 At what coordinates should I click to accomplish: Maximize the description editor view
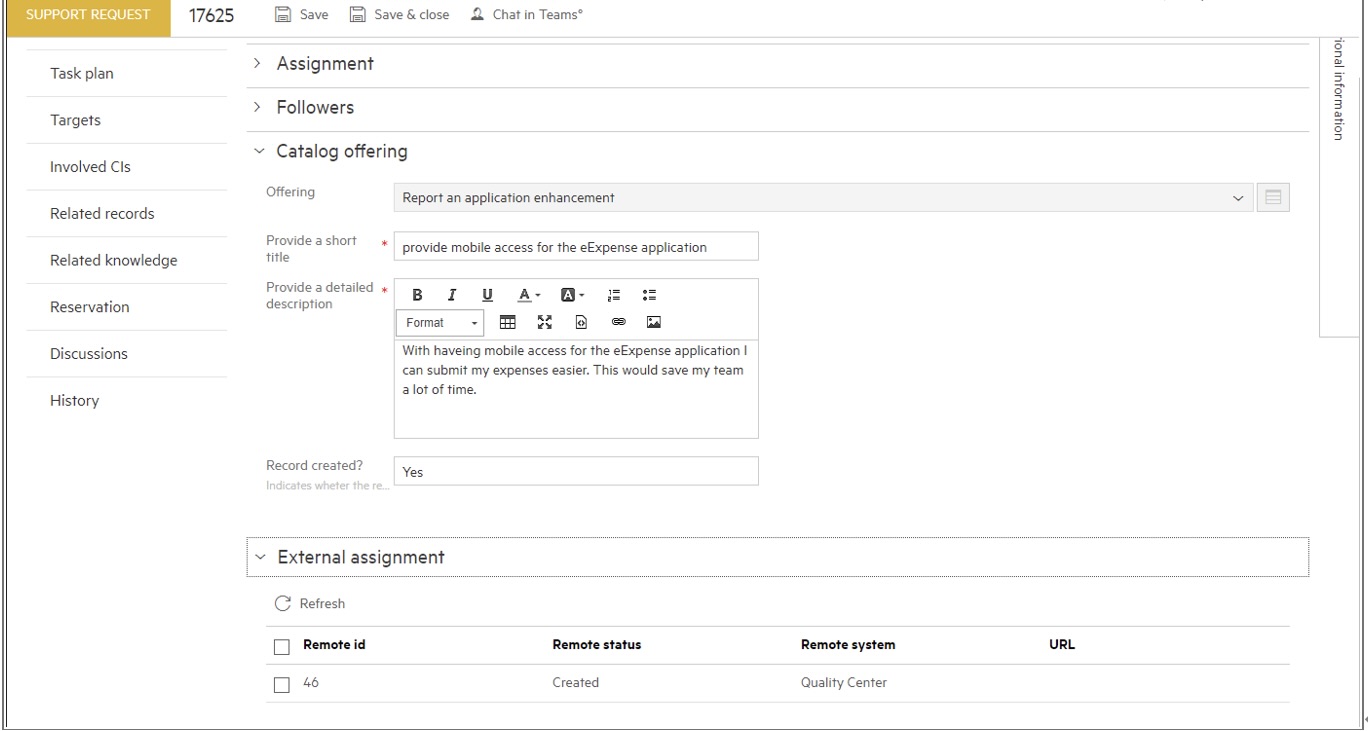544,322
